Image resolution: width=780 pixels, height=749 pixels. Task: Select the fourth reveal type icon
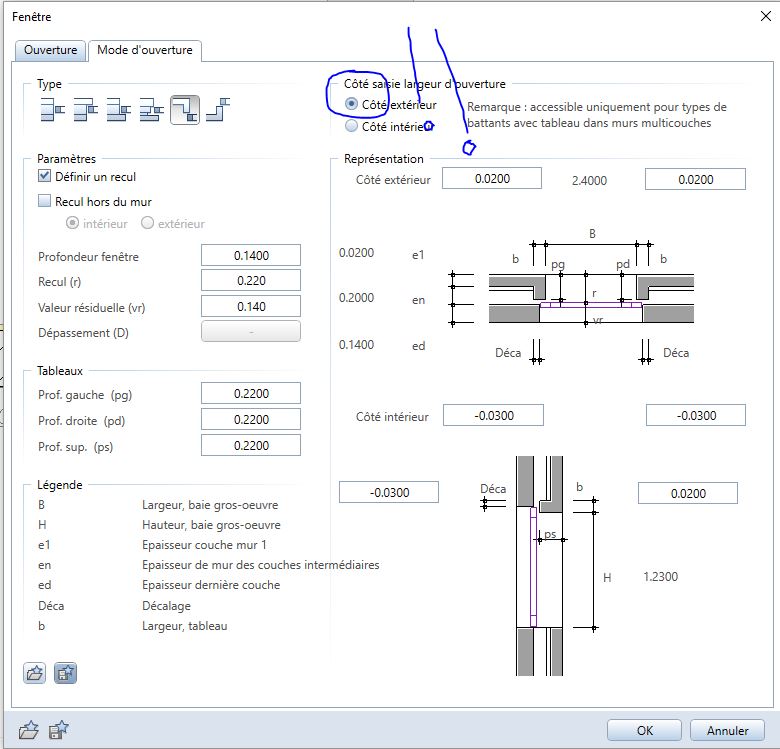point(151,109)
